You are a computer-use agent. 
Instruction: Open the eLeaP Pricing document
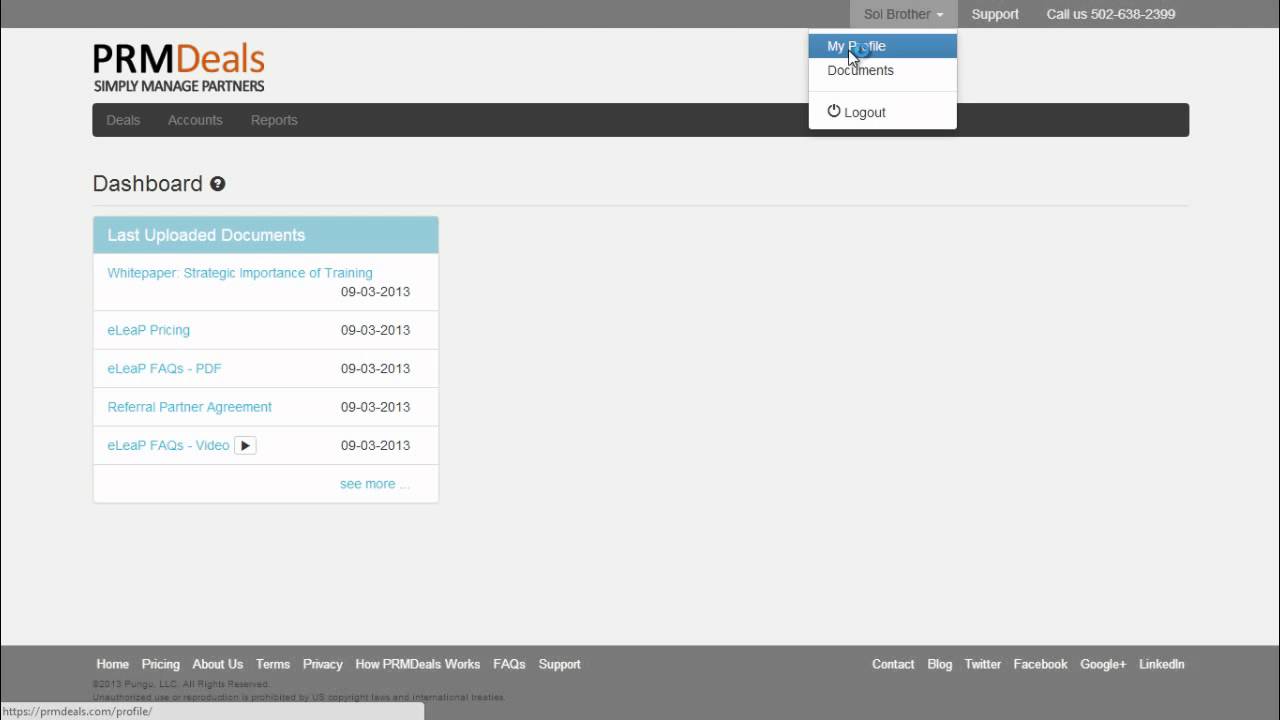[148, 330]
